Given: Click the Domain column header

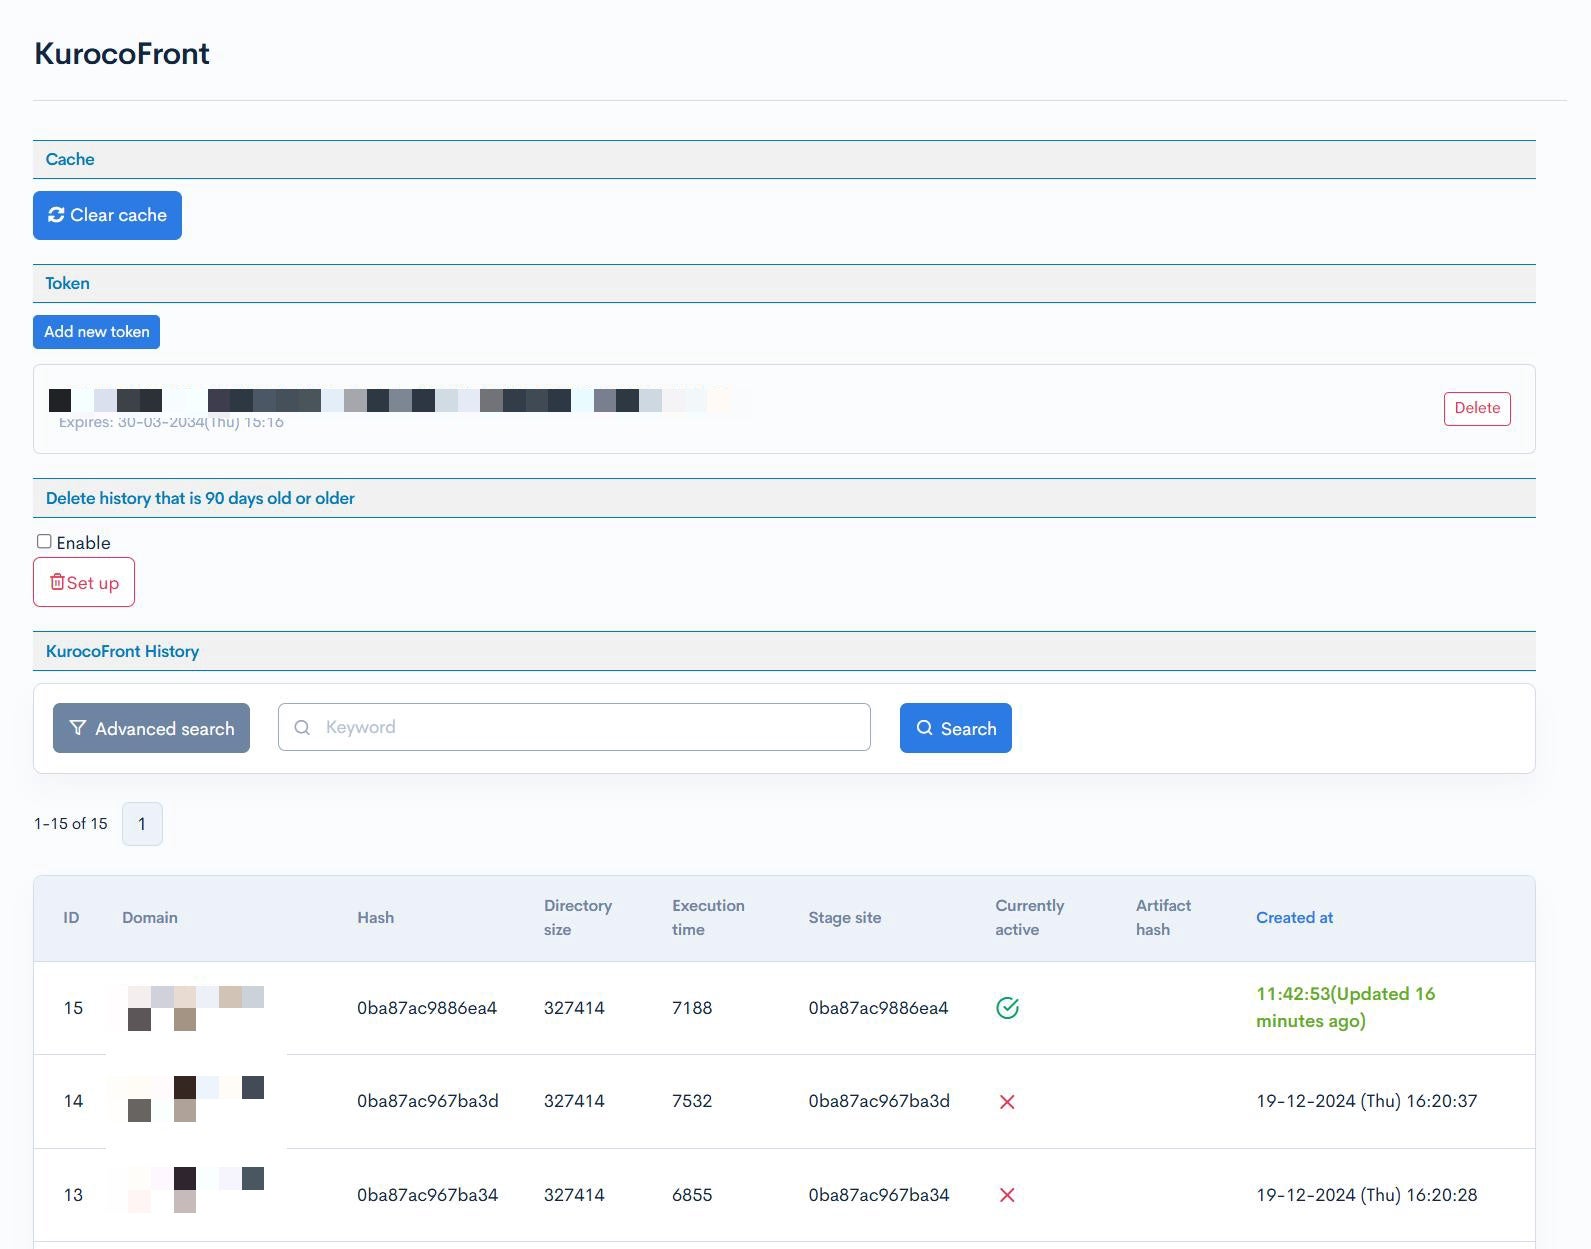Looking at the screenshot, I should pos(150,918).
